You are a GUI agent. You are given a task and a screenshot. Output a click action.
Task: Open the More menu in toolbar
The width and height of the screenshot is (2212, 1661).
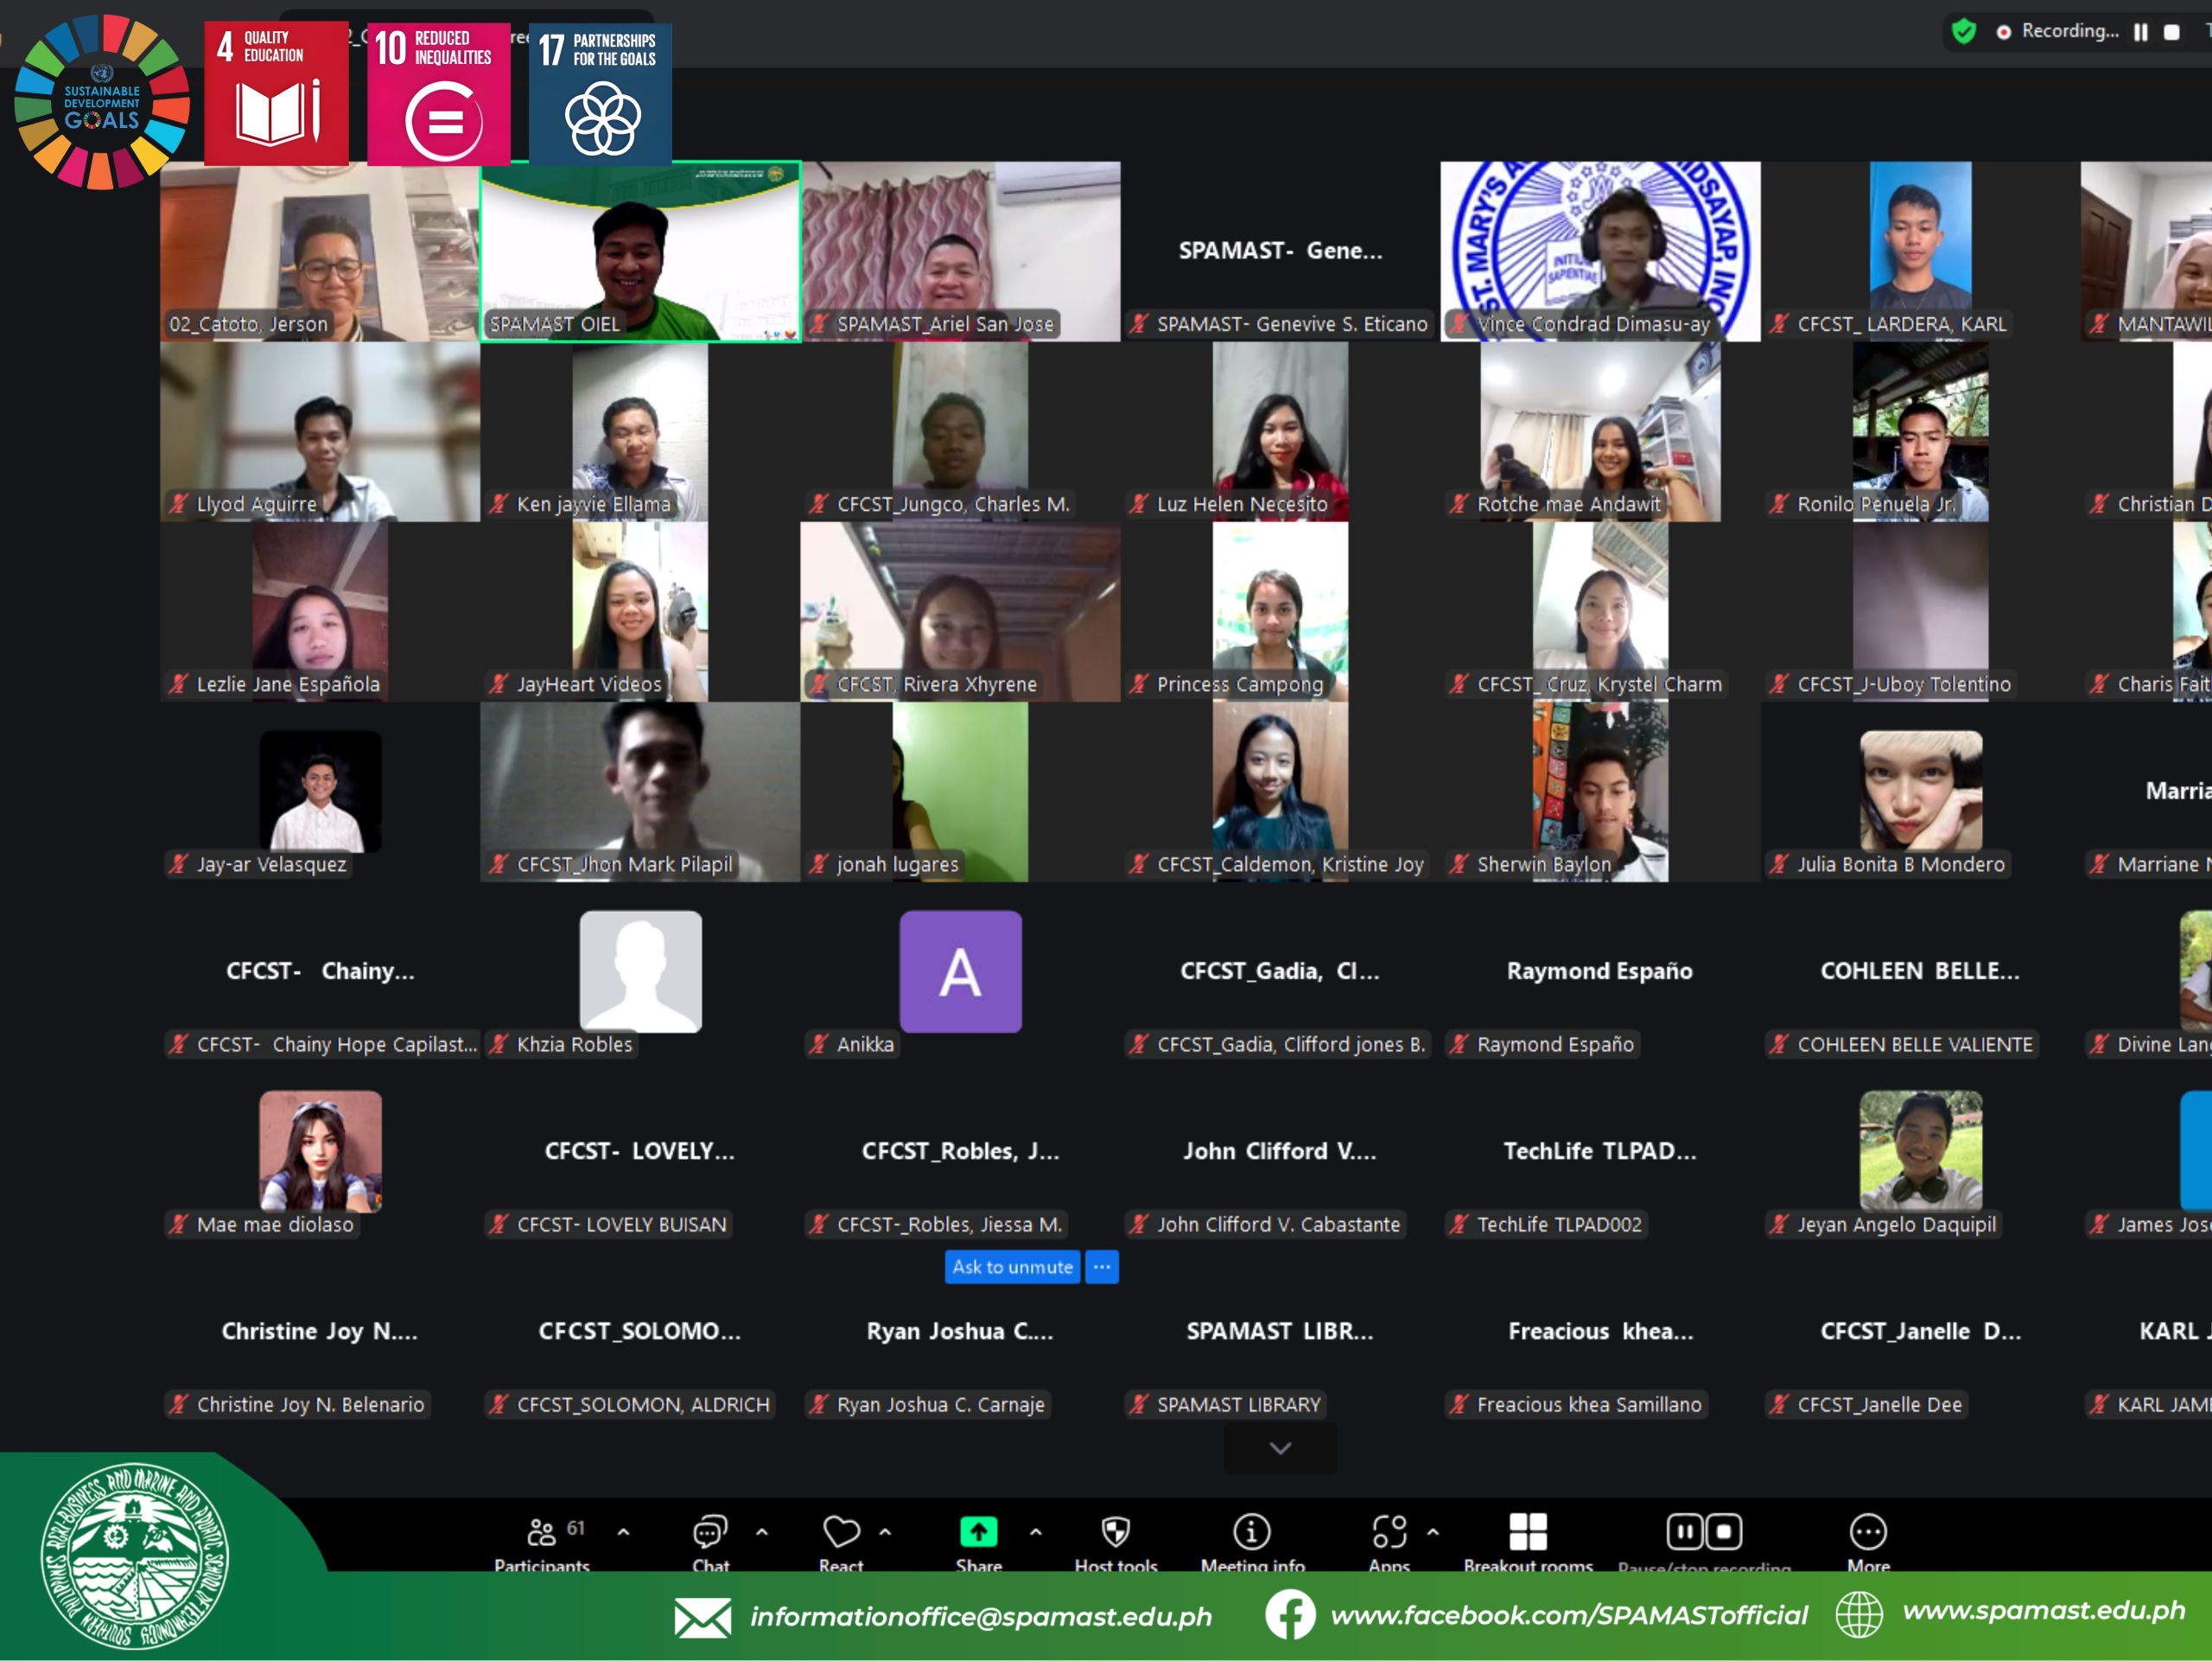(x=1868, y=1532)
